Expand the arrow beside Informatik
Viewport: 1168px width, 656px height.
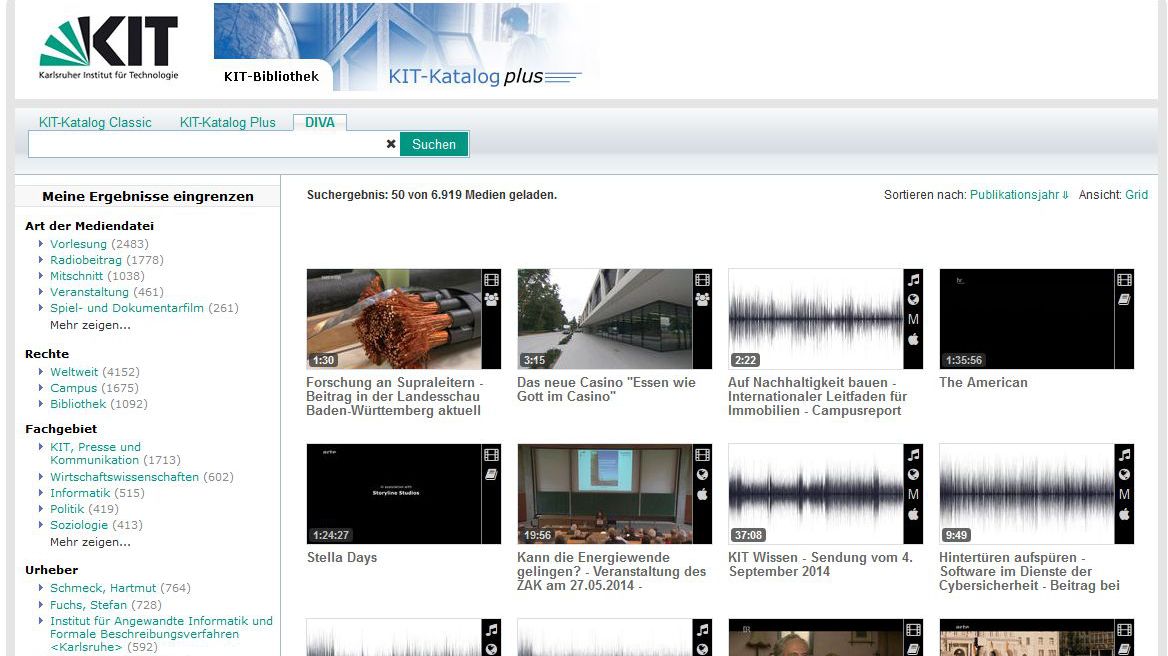click(41, 493)
